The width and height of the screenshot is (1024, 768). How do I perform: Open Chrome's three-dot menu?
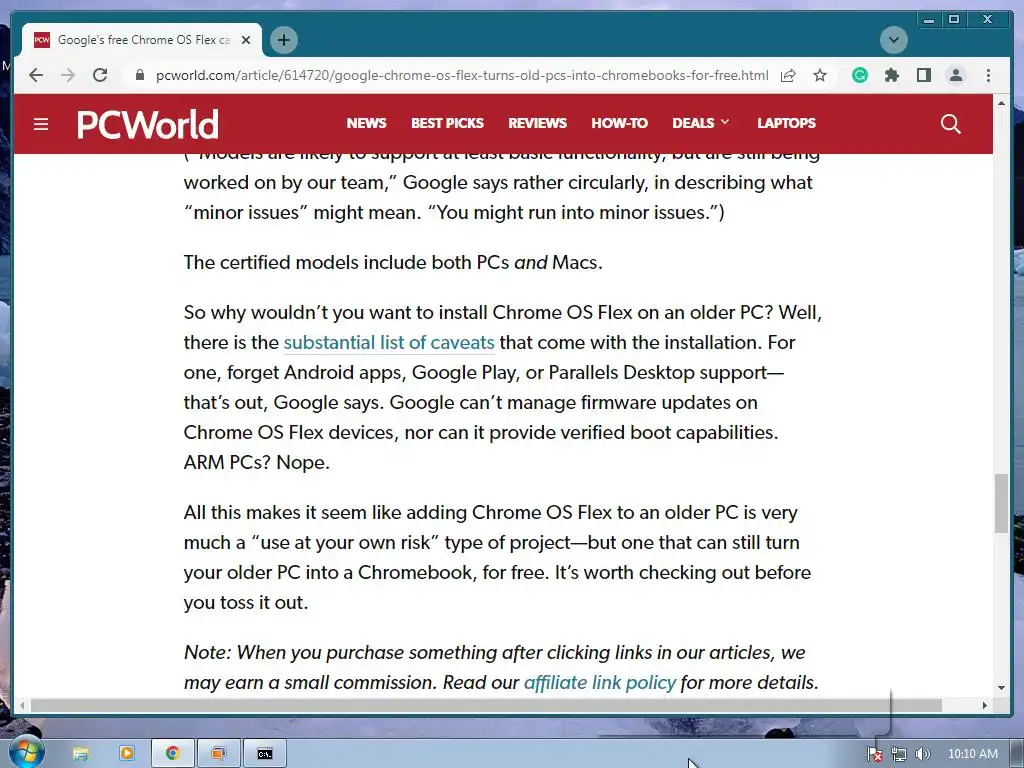pos(988,75)
